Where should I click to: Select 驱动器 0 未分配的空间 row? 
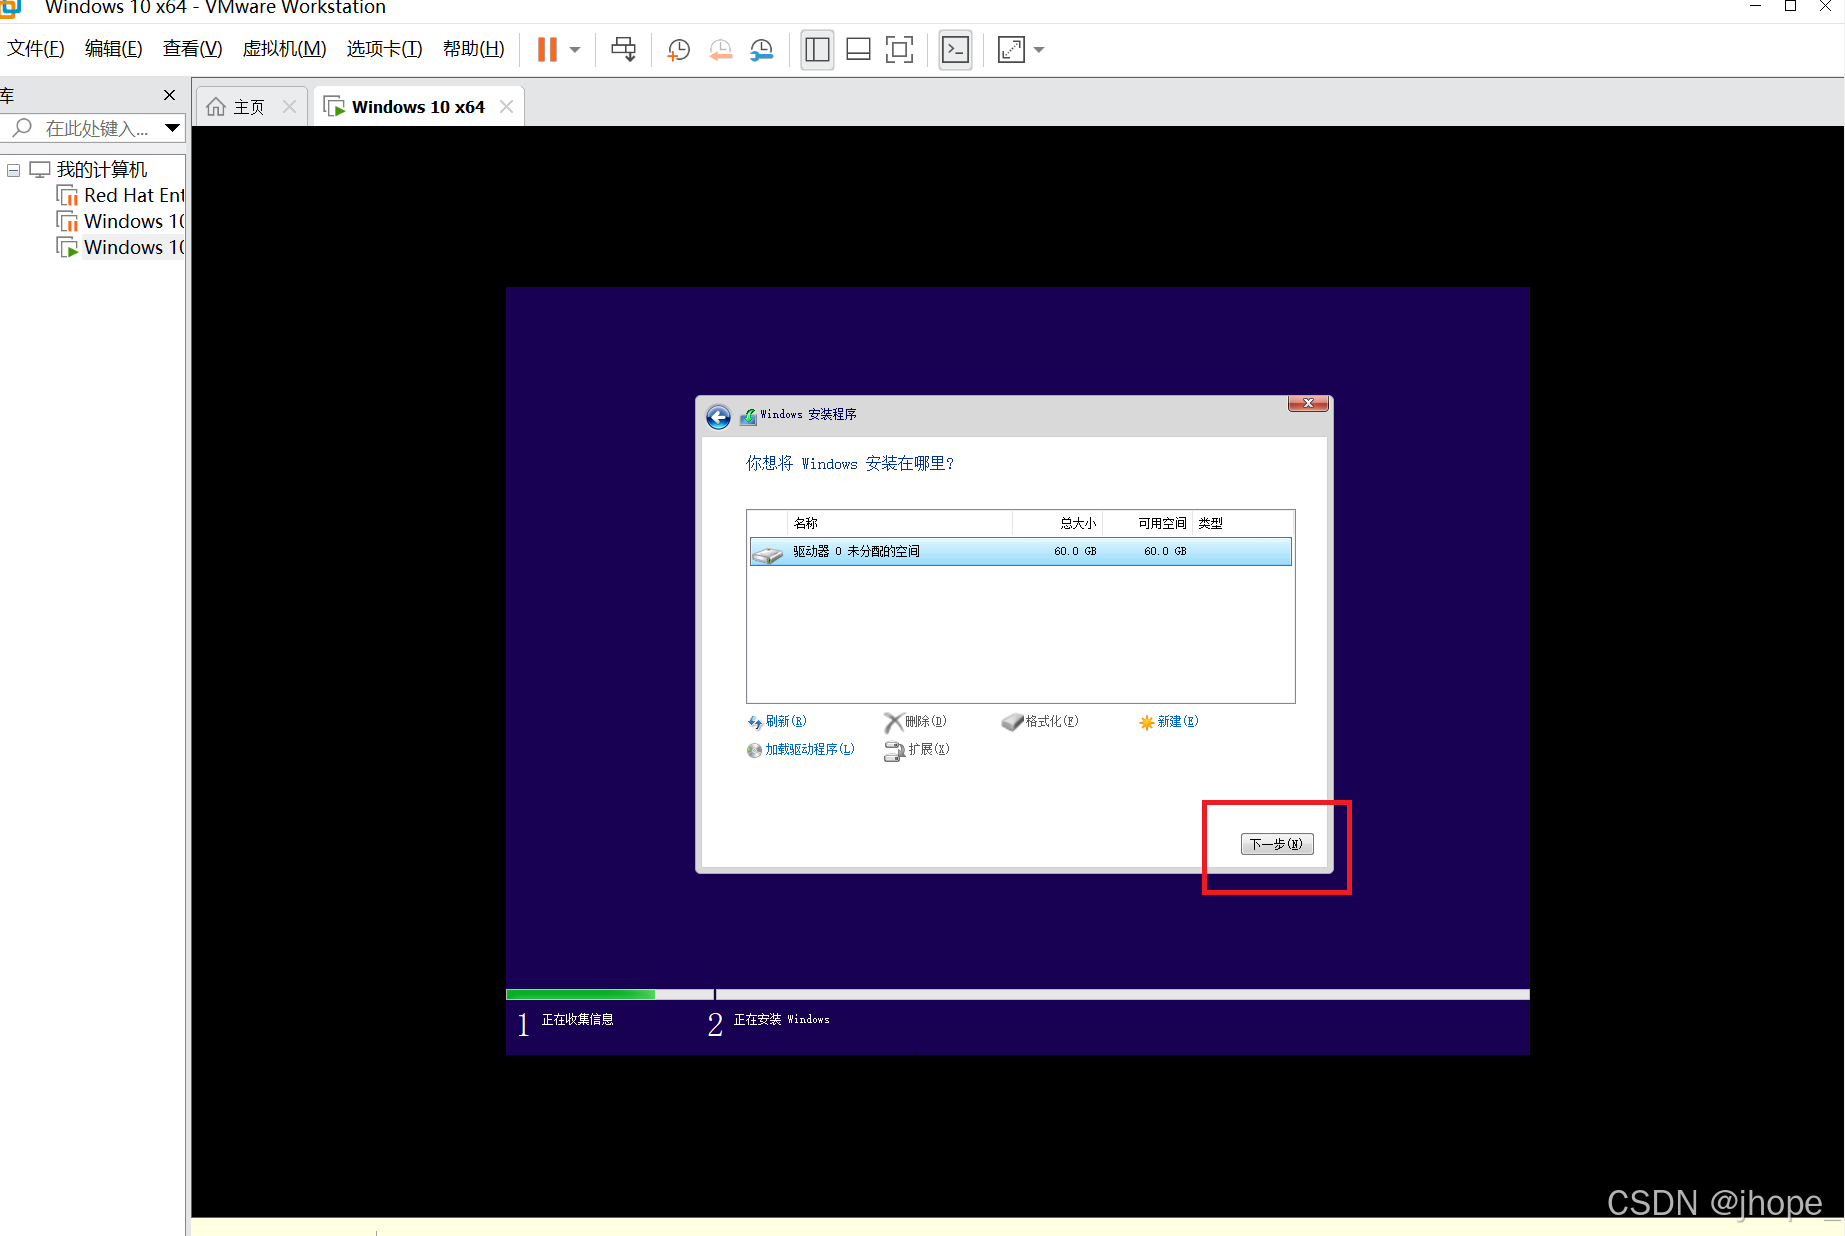click(1020, 551)
